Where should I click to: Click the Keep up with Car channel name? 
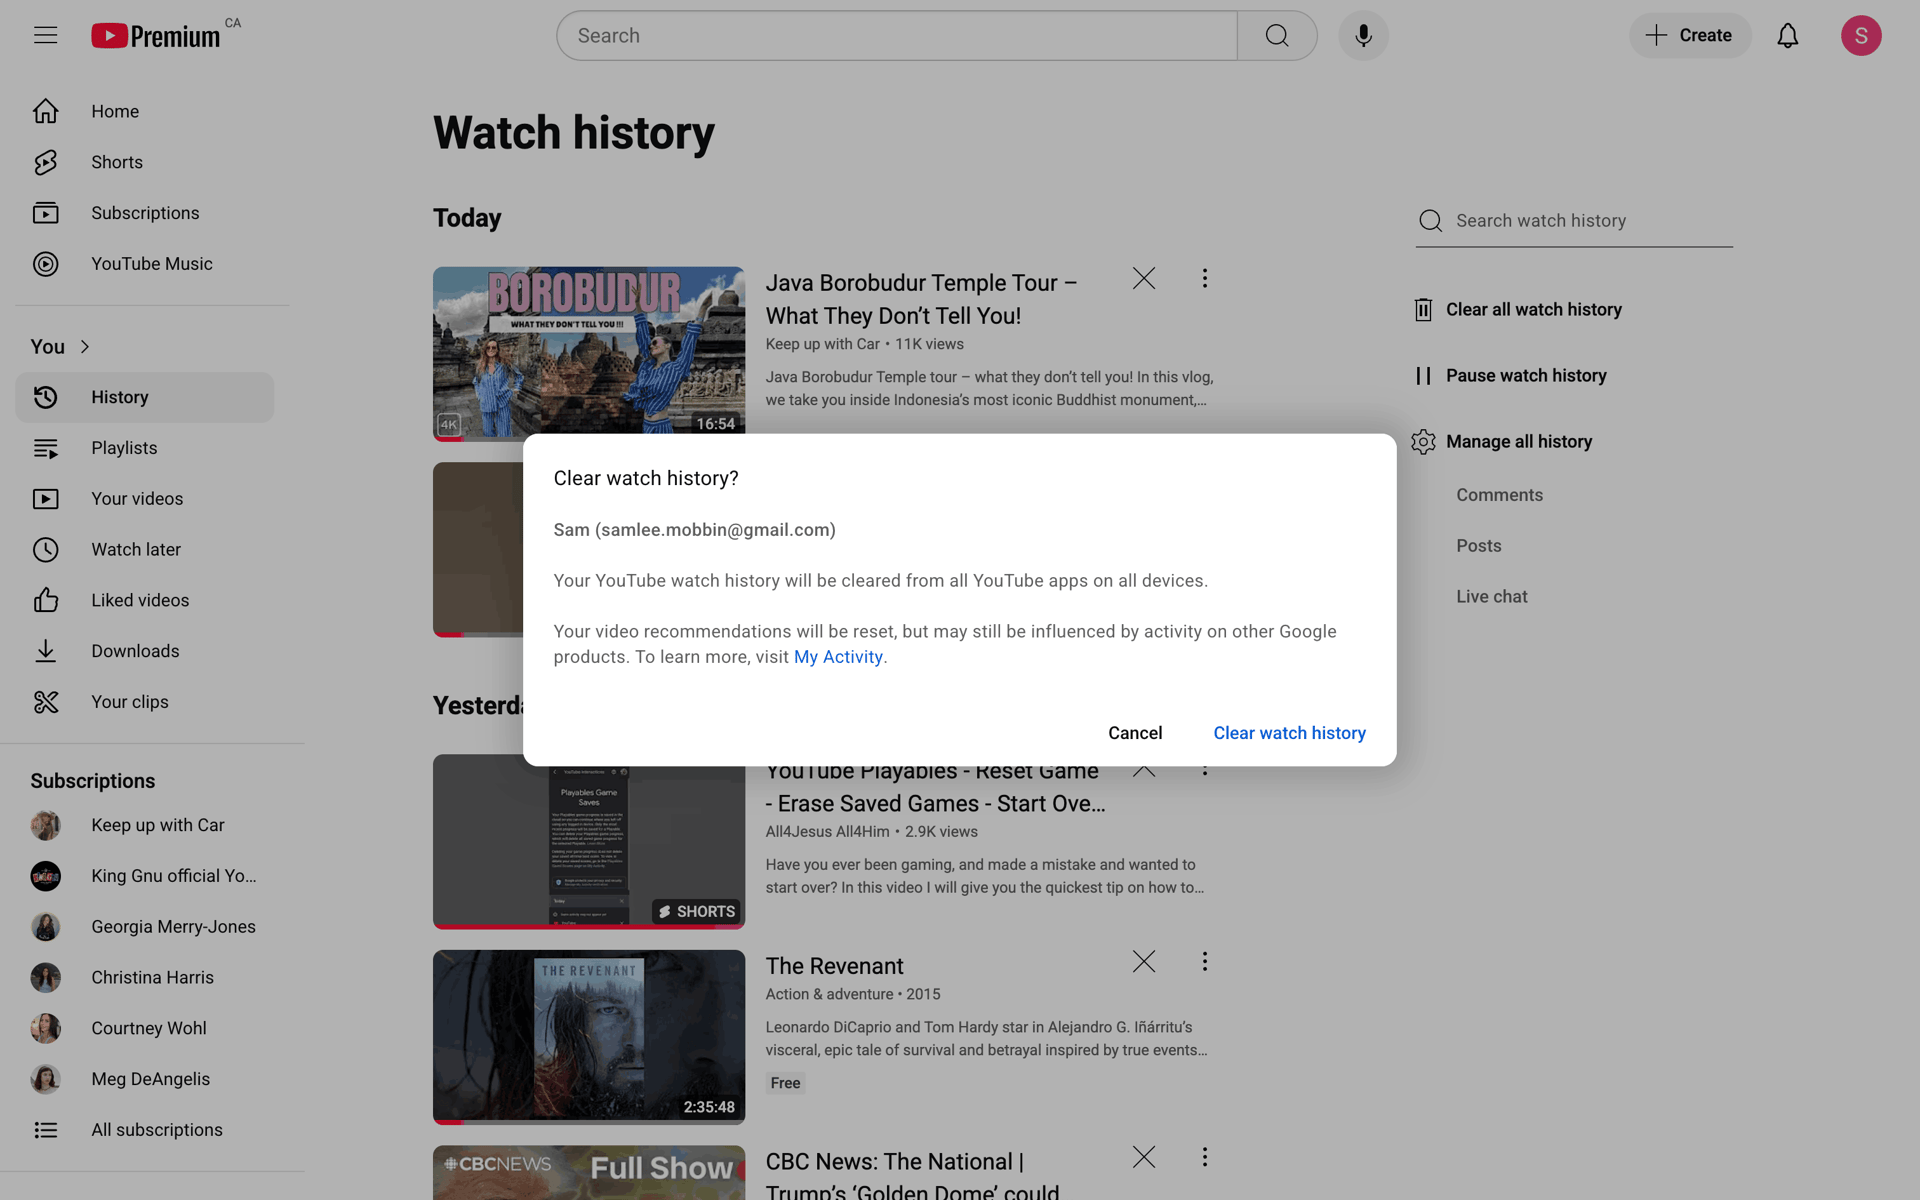coord(822,344)
